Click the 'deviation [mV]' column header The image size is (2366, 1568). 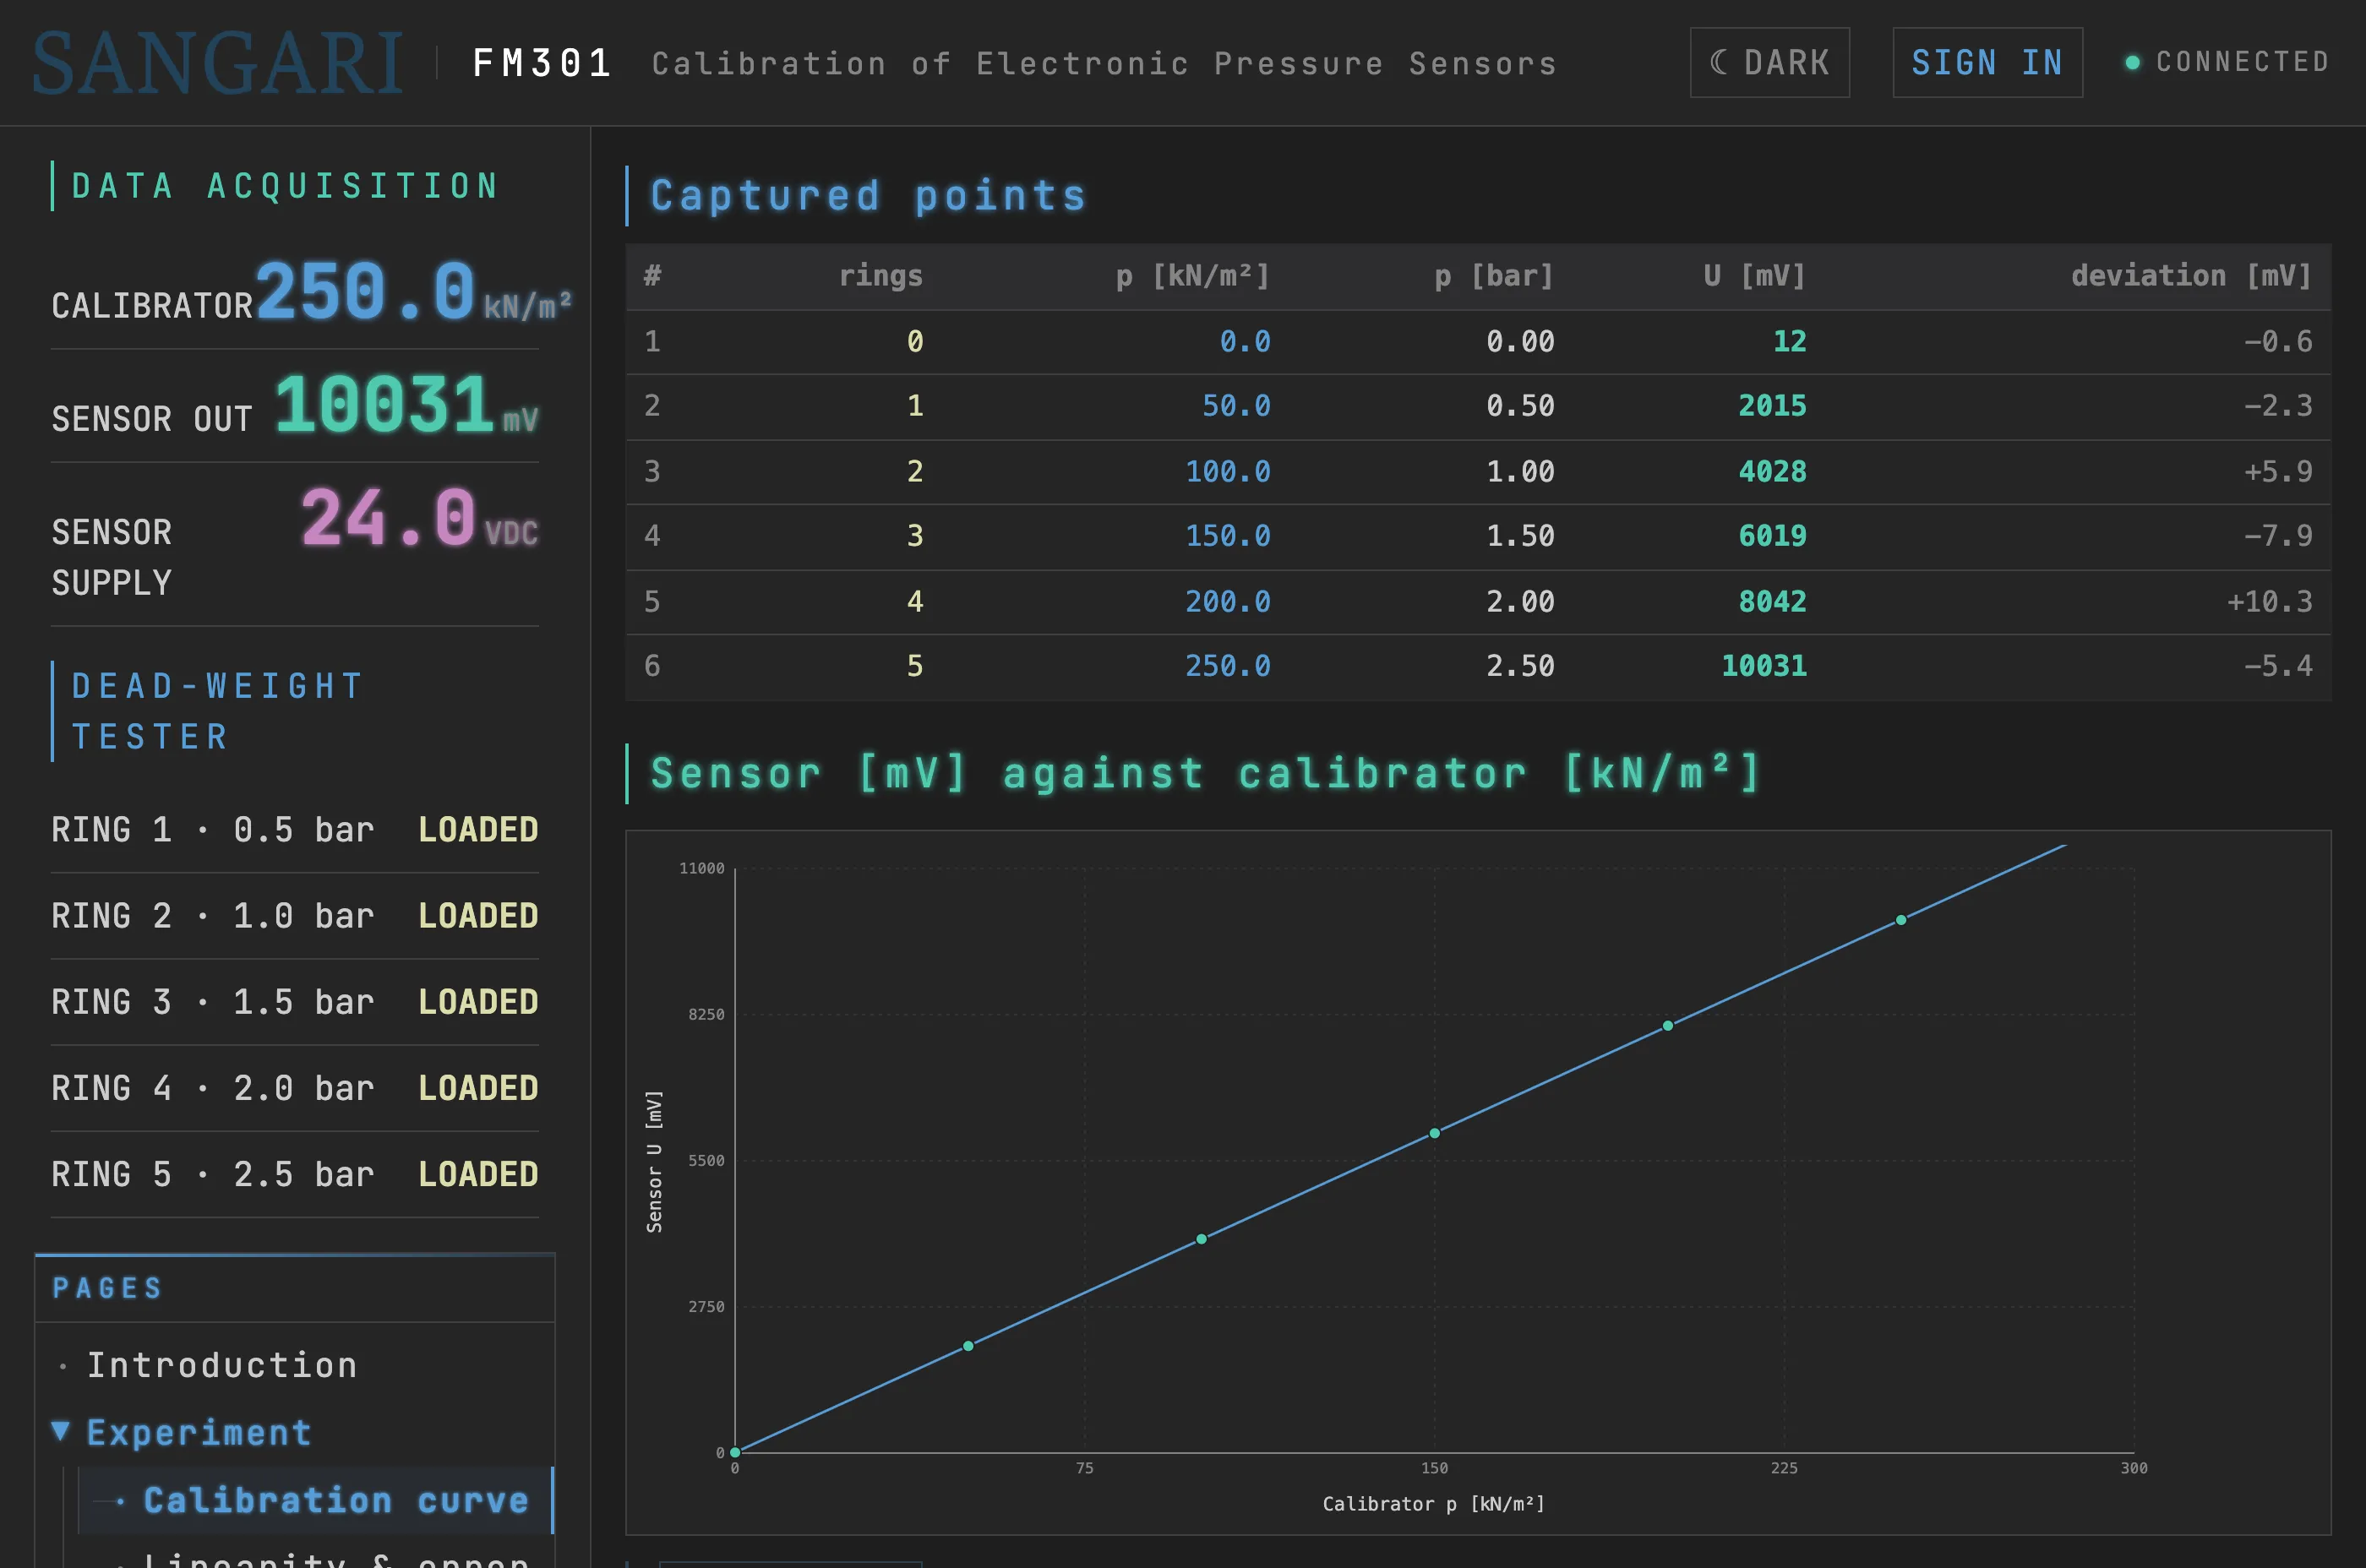pos(2191,276)
